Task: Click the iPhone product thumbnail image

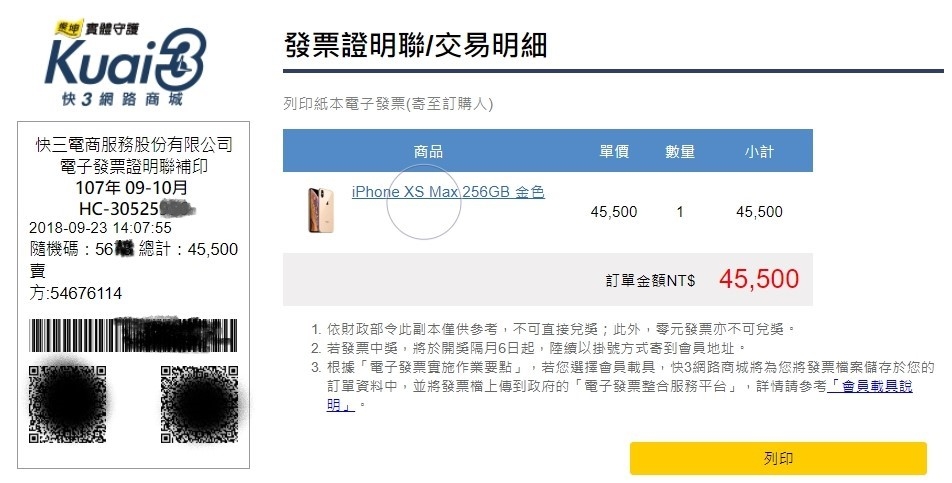Action: point(321,210)
